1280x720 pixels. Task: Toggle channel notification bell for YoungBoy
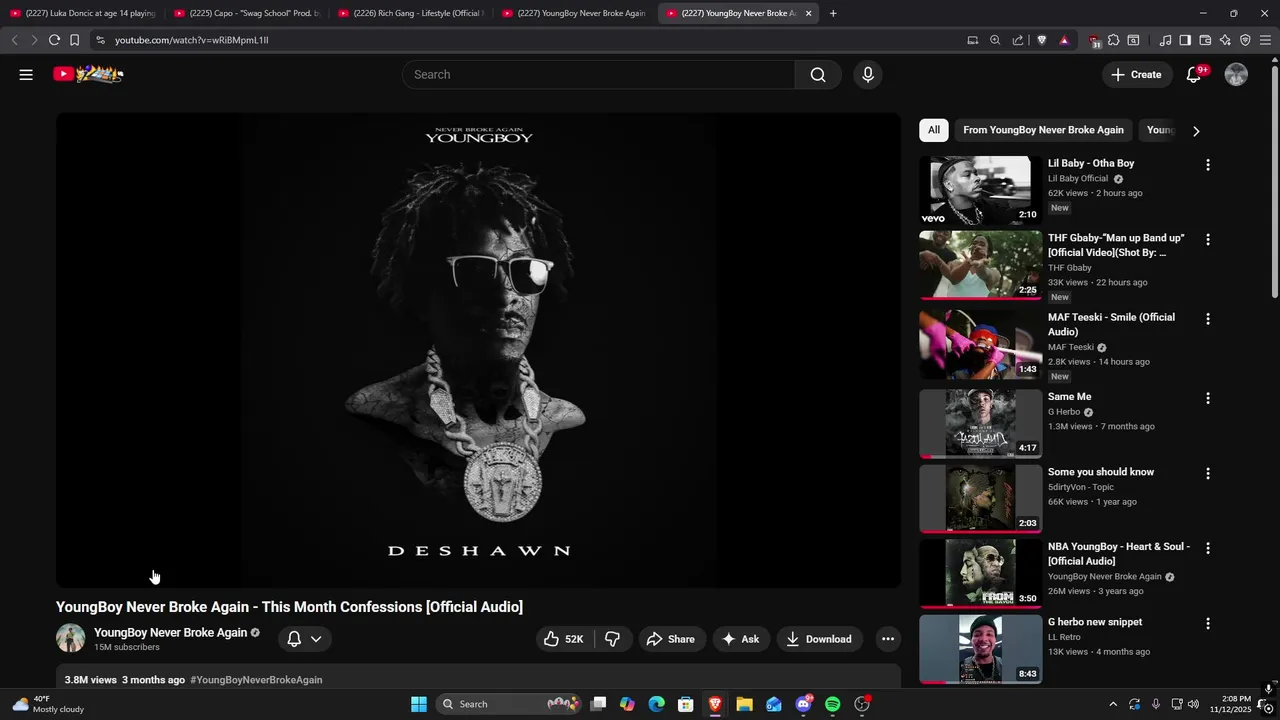(x=294, y=639)
